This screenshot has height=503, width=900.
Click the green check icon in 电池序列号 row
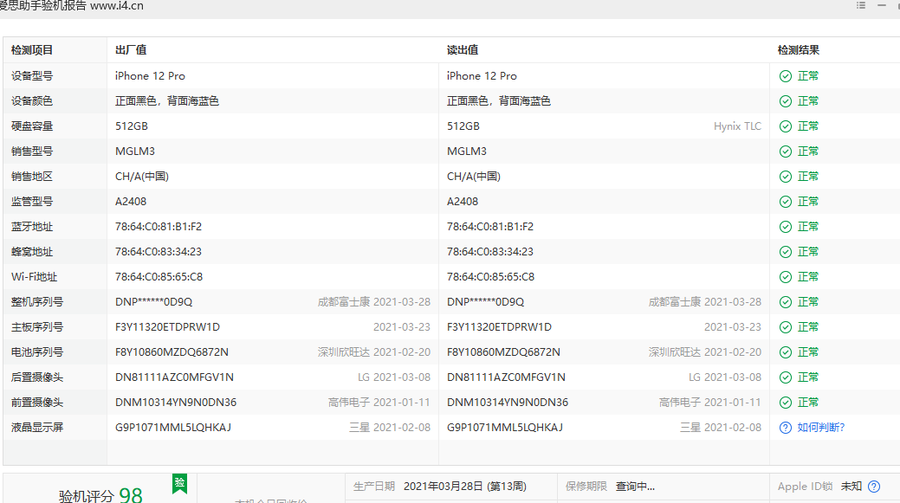pos(785,353)
